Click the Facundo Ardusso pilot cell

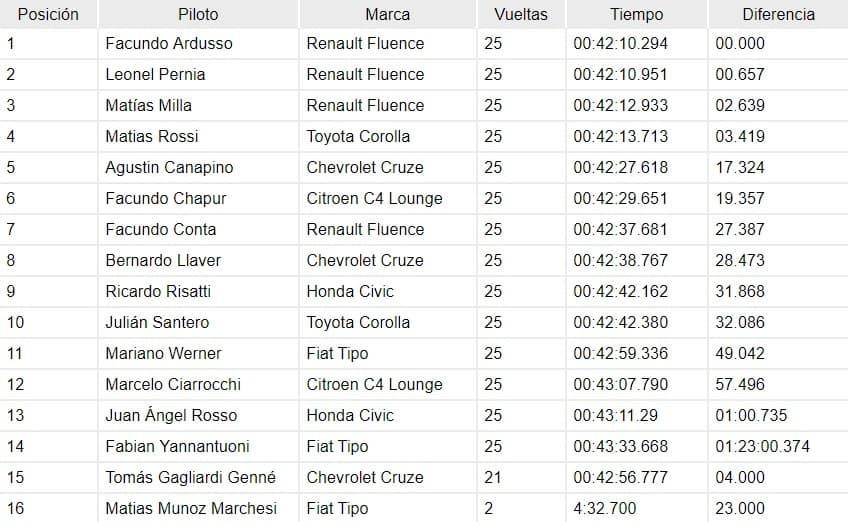point(198,43)
